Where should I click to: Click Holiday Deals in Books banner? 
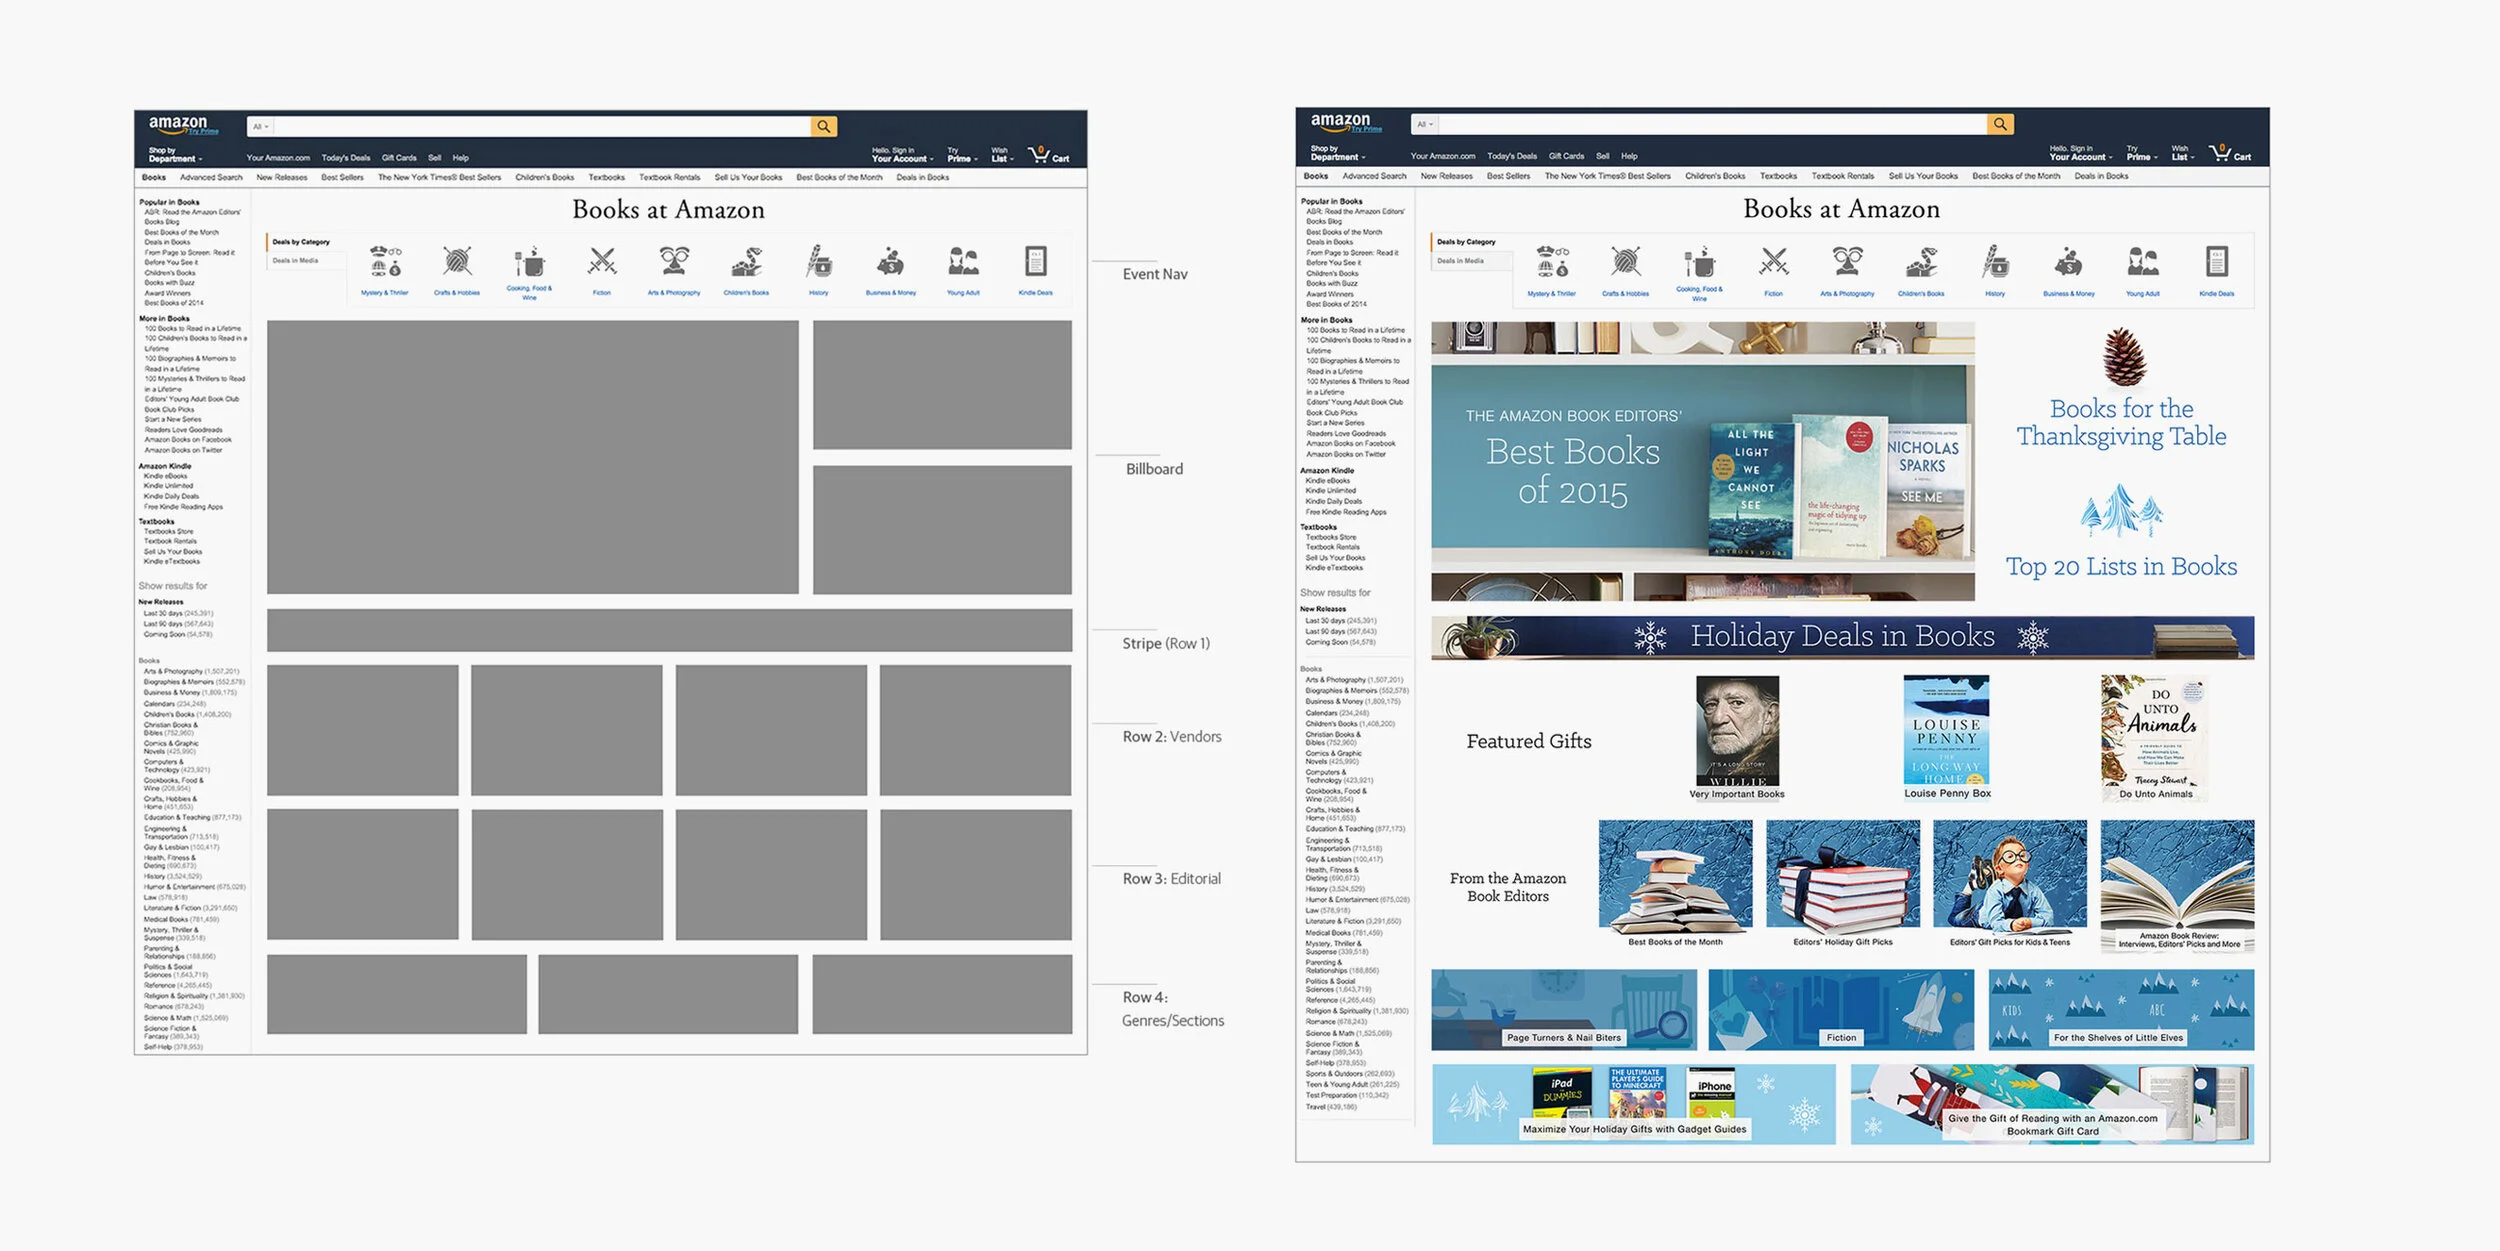(x=1842, y=637)
